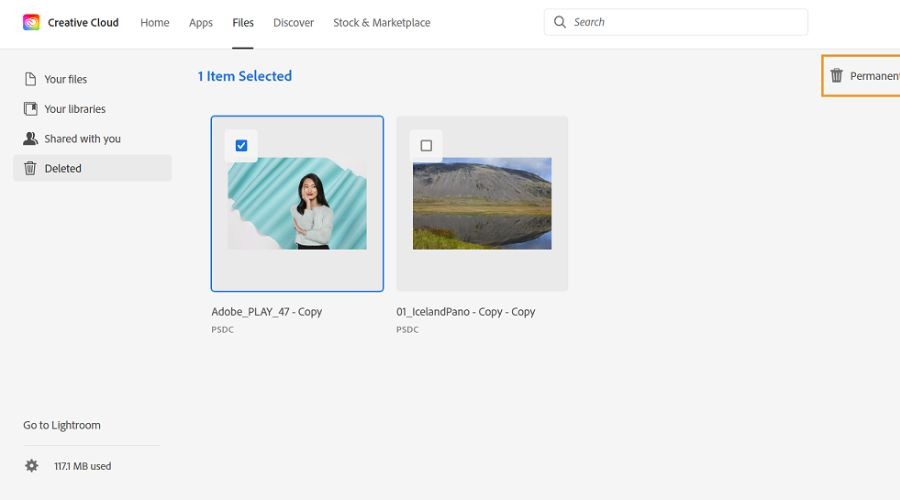Open the Discover tab

coord(293,23)
